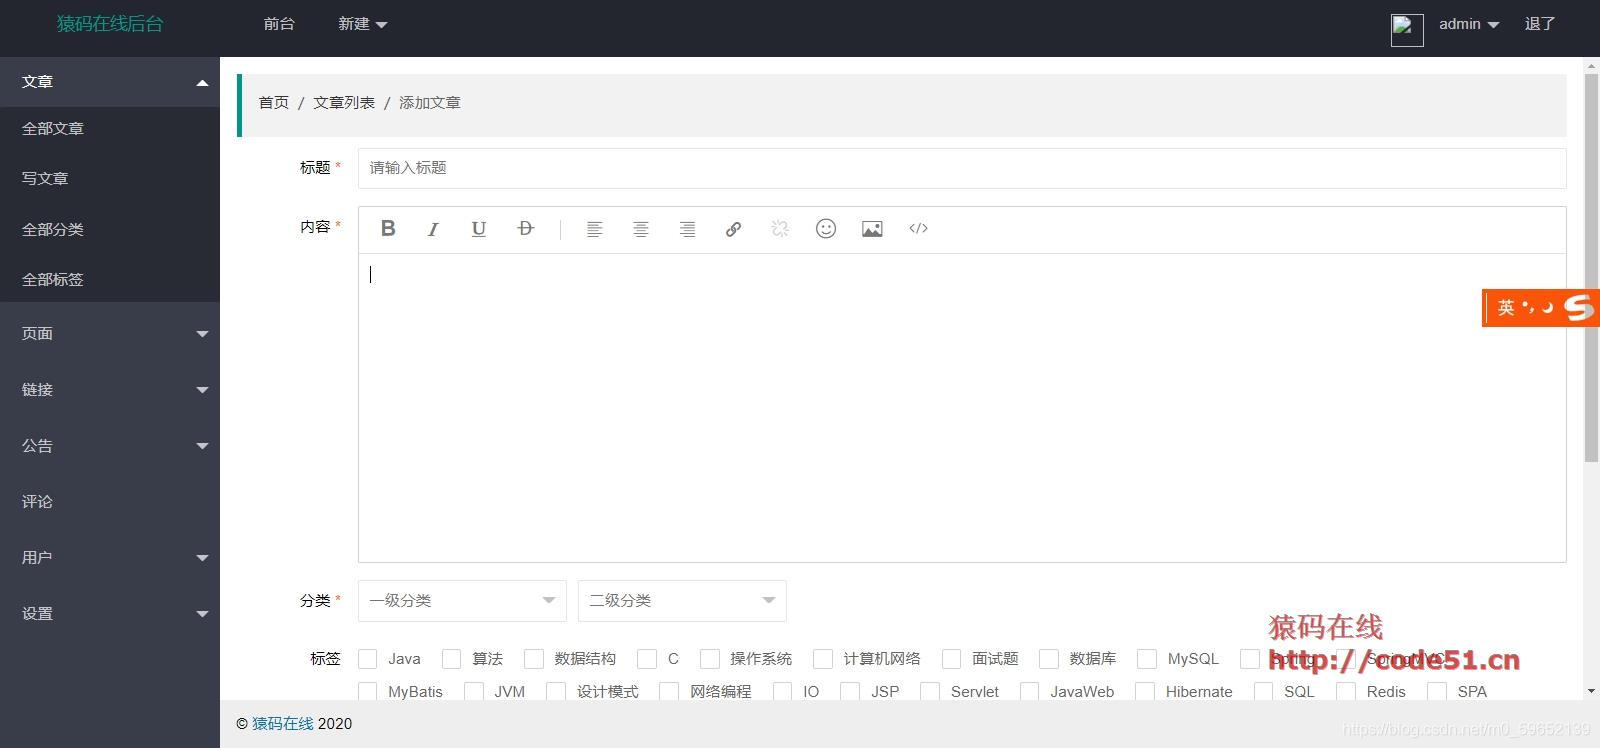This screenshot has width=1600, height=748.
Task: Open the 二级分类 dropdown
Action: (682, 601)
